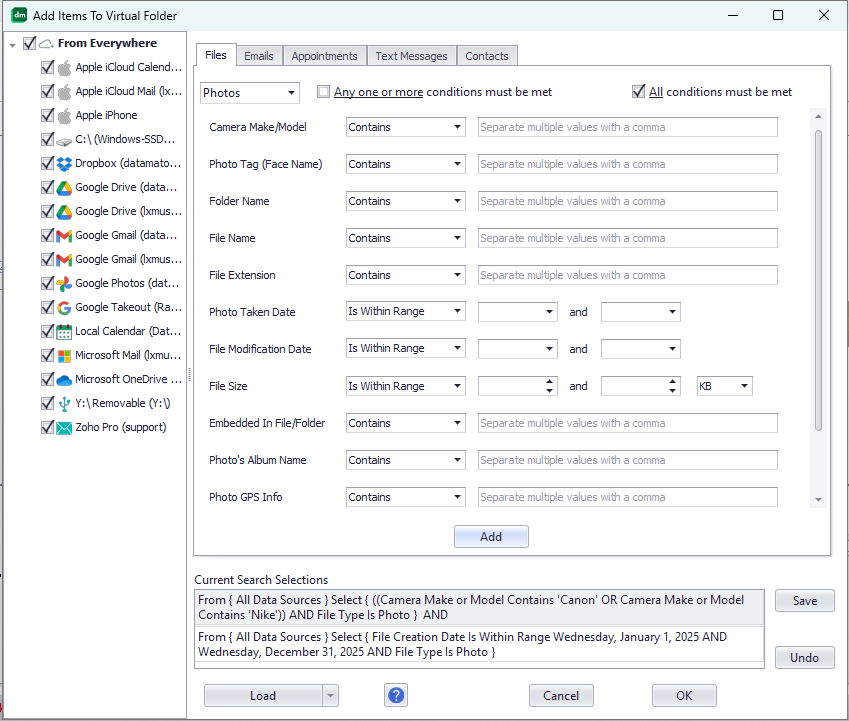Collapse the From Everywhere tree node
849x721 pixels.
(x=11, y=43)
